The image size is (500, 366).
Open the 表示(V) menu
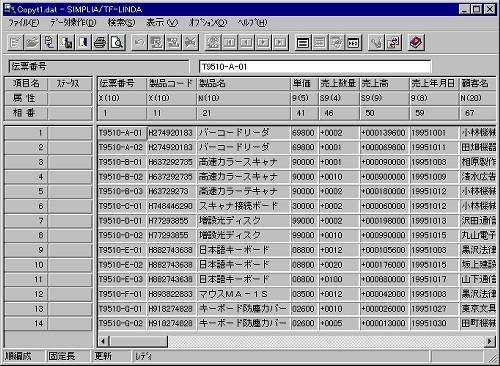162,23
